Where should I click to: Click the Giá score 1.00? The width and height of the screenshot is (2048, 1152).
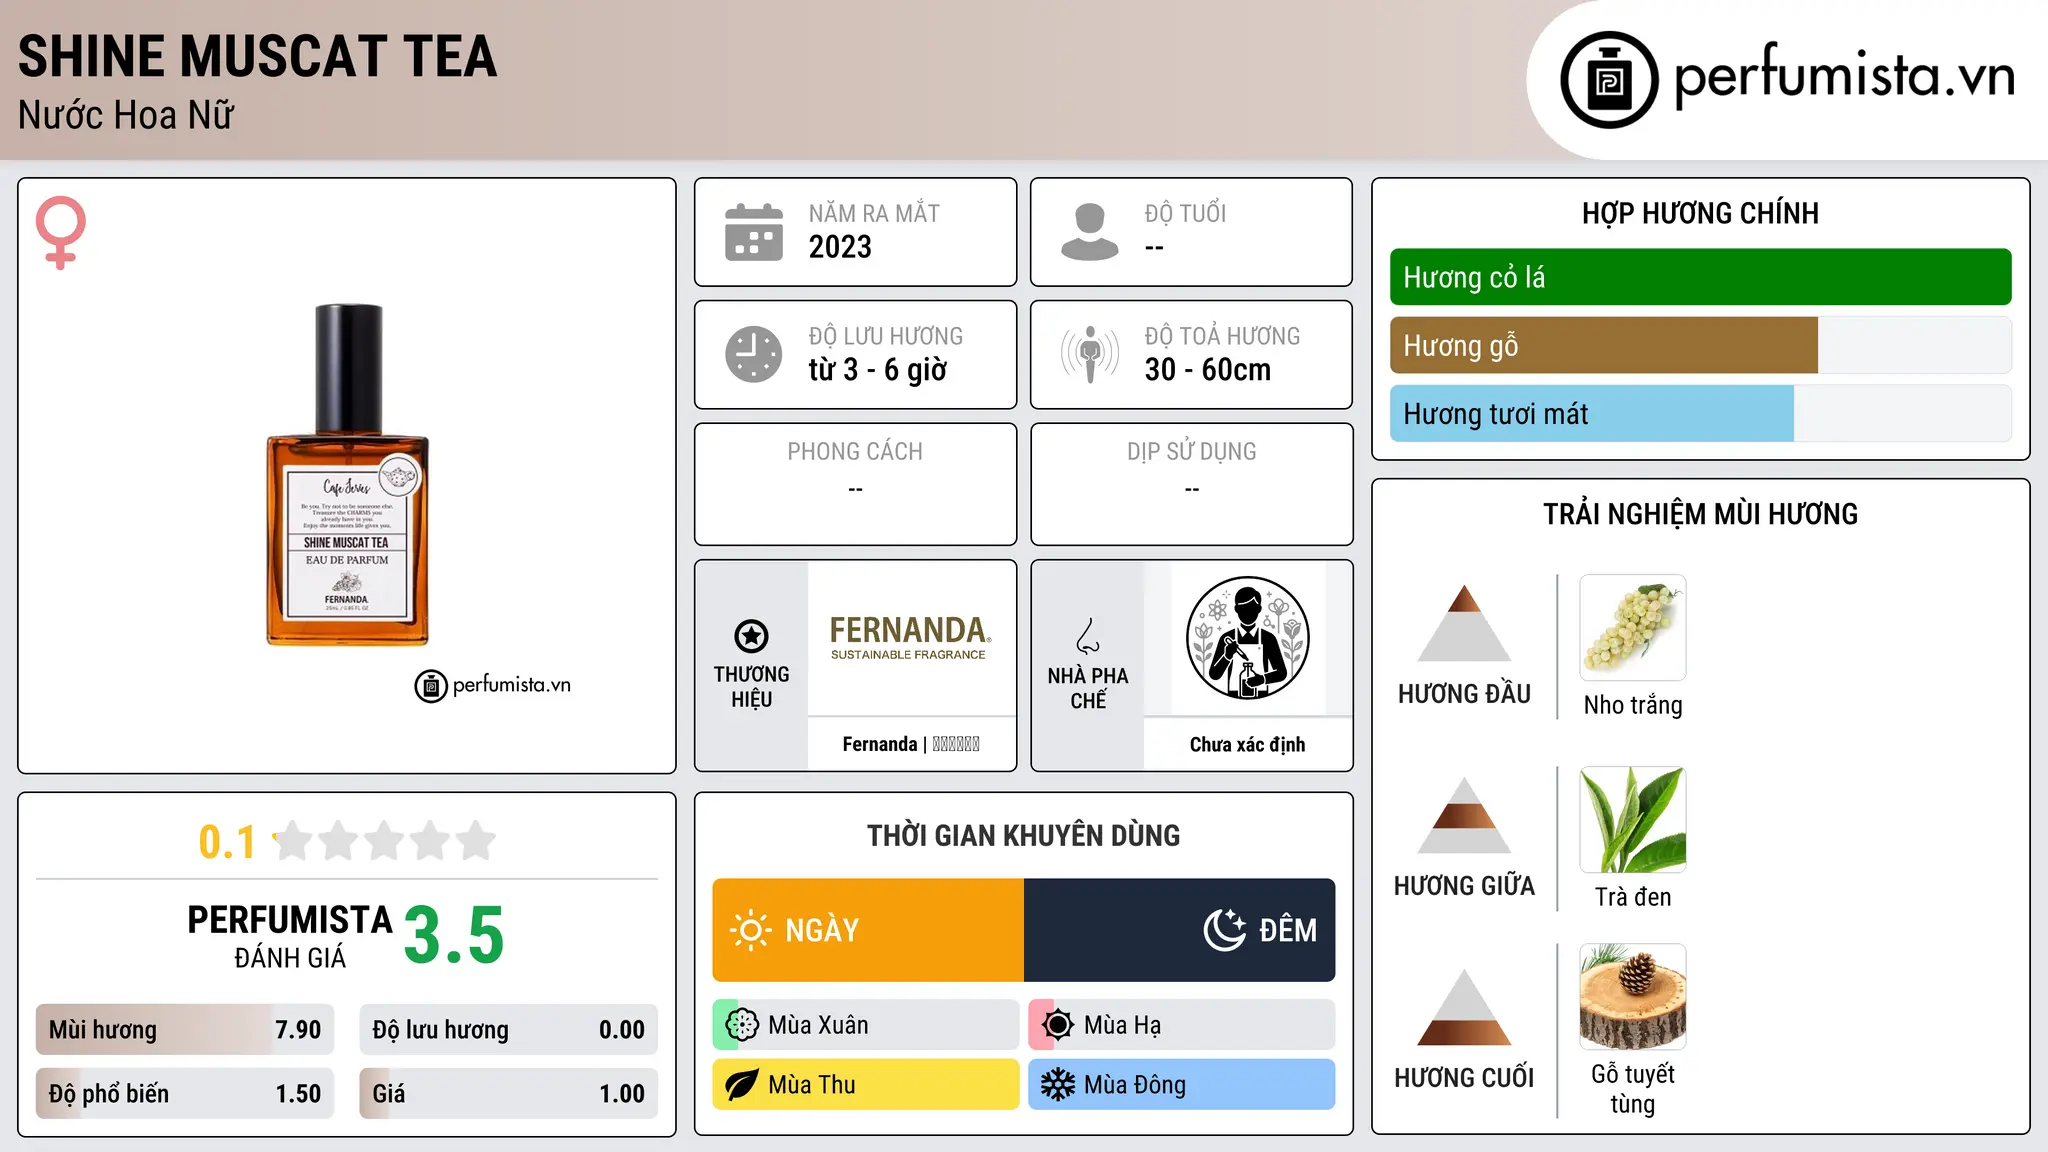622,1094
